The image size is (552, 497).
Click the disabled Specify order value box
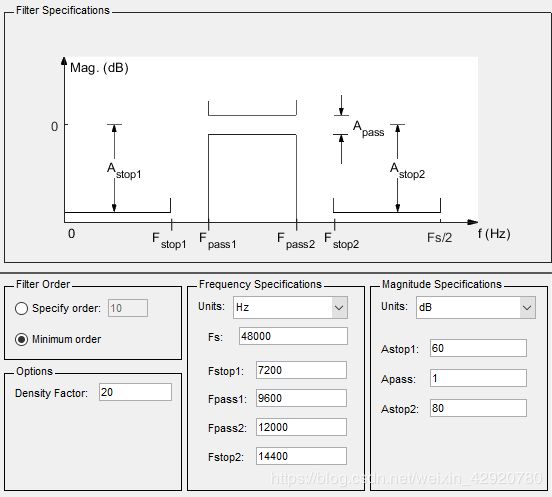128,308
